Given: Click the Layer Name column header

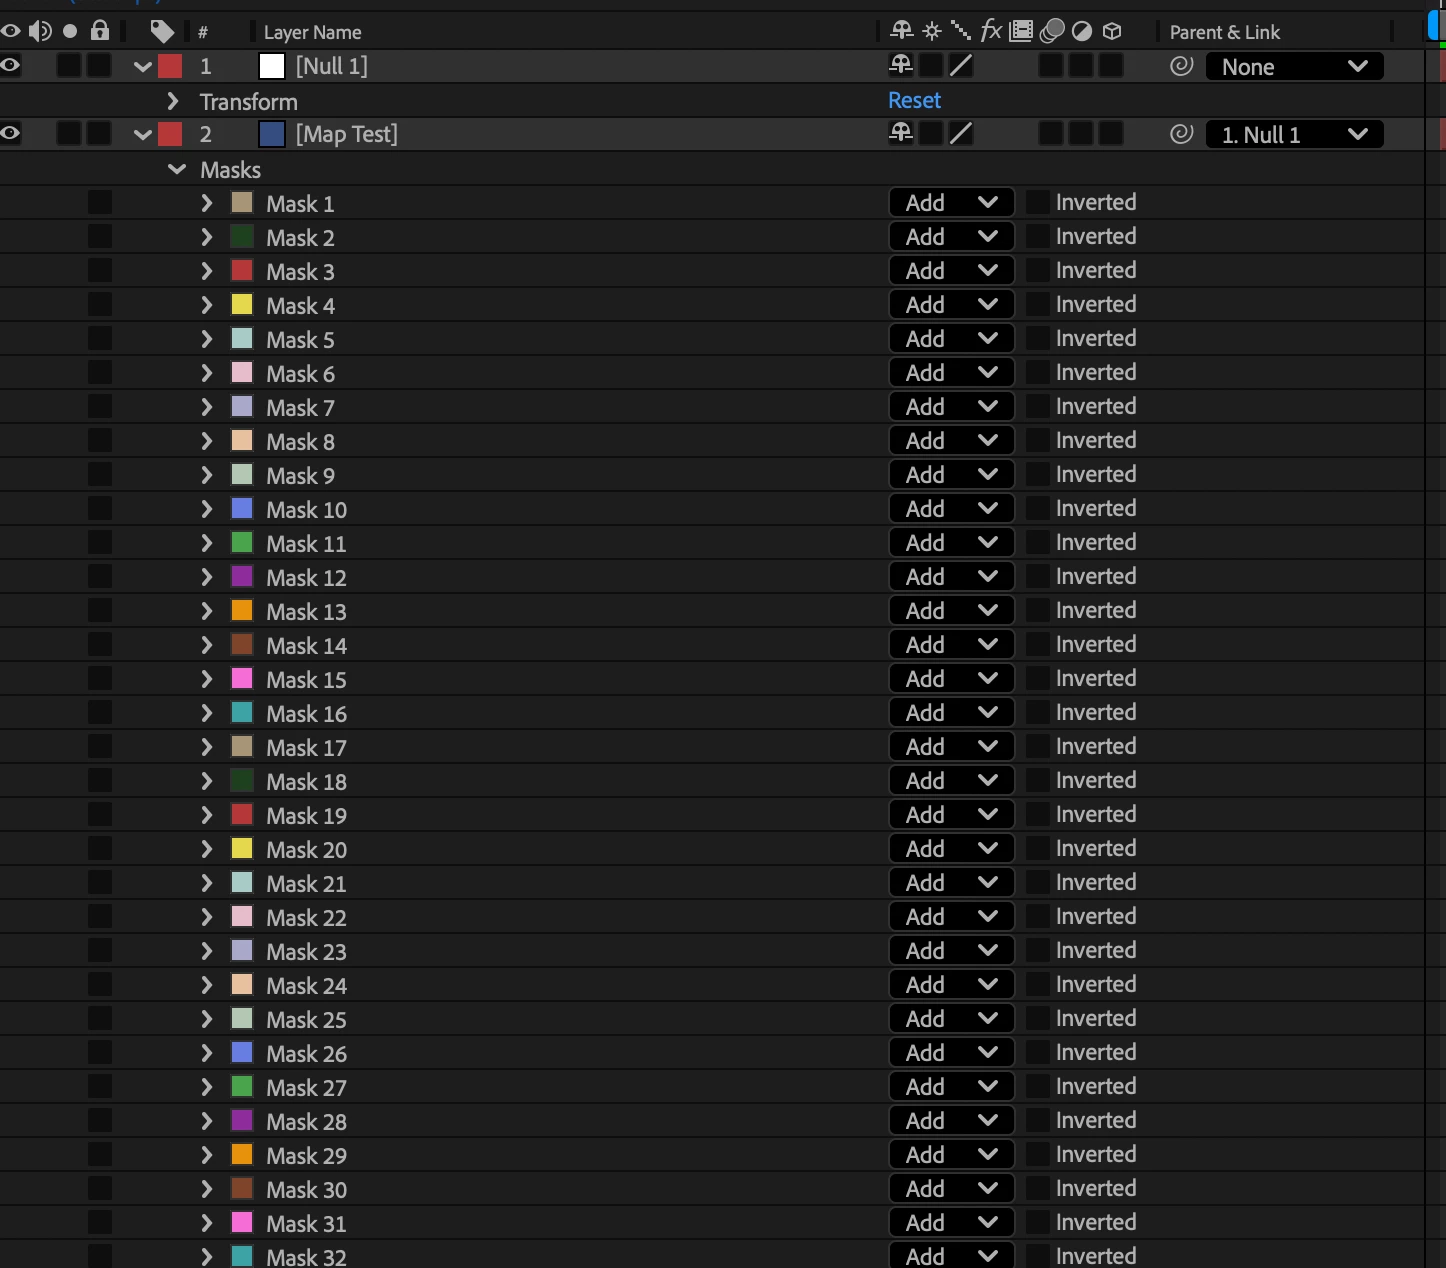Looking at the screenshot, I should 312,32.
